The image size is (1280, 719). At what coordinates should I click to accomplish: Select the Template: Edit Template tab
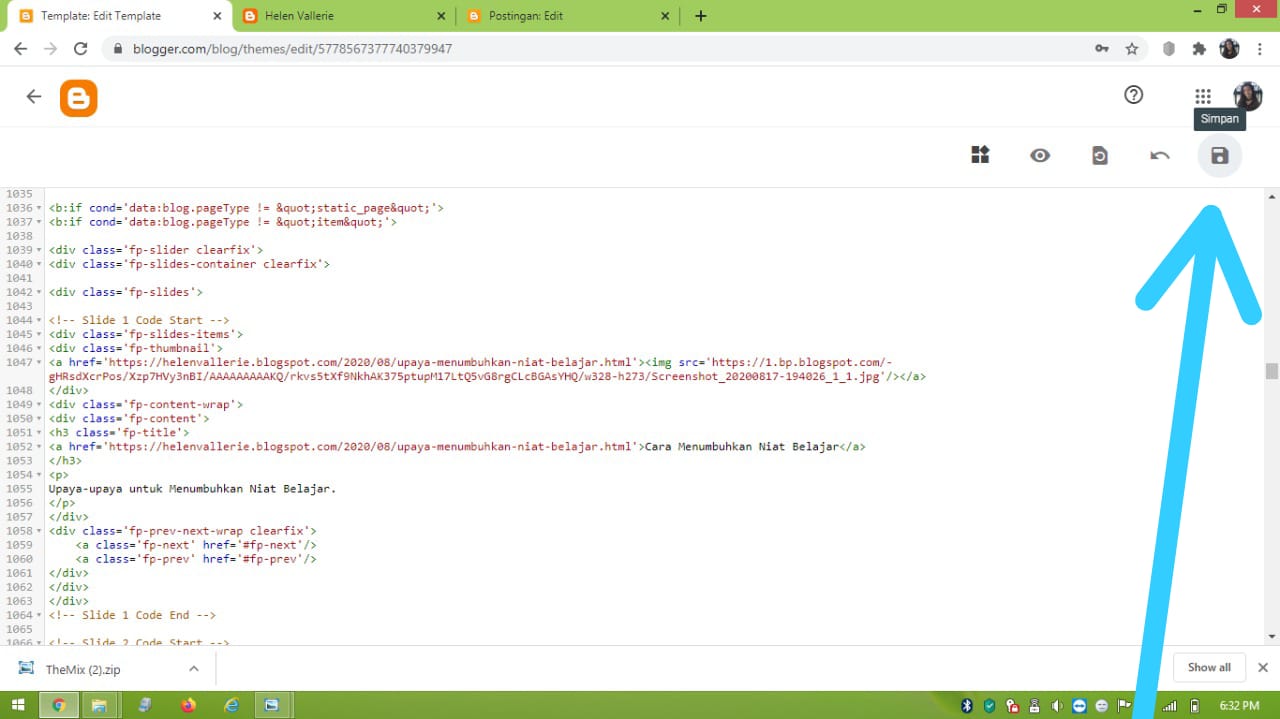click(118, 16)
